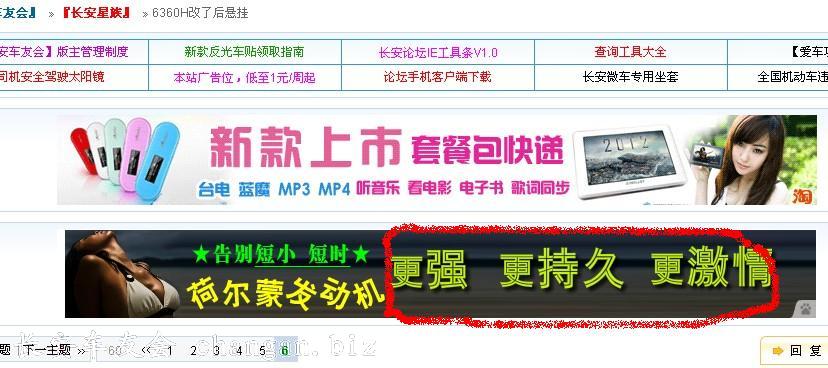Click the arrow icon on 回复 button
828x368 pixels.
pos(777,351)
